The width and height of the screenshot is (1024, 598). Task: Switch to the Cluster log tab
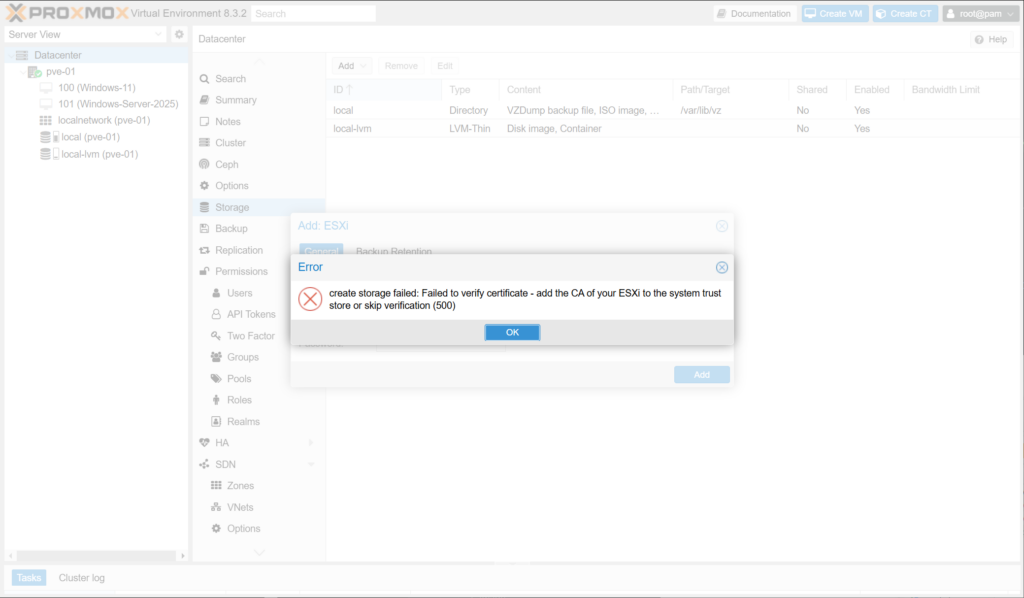pyautogui.click(x=81, y=578)
